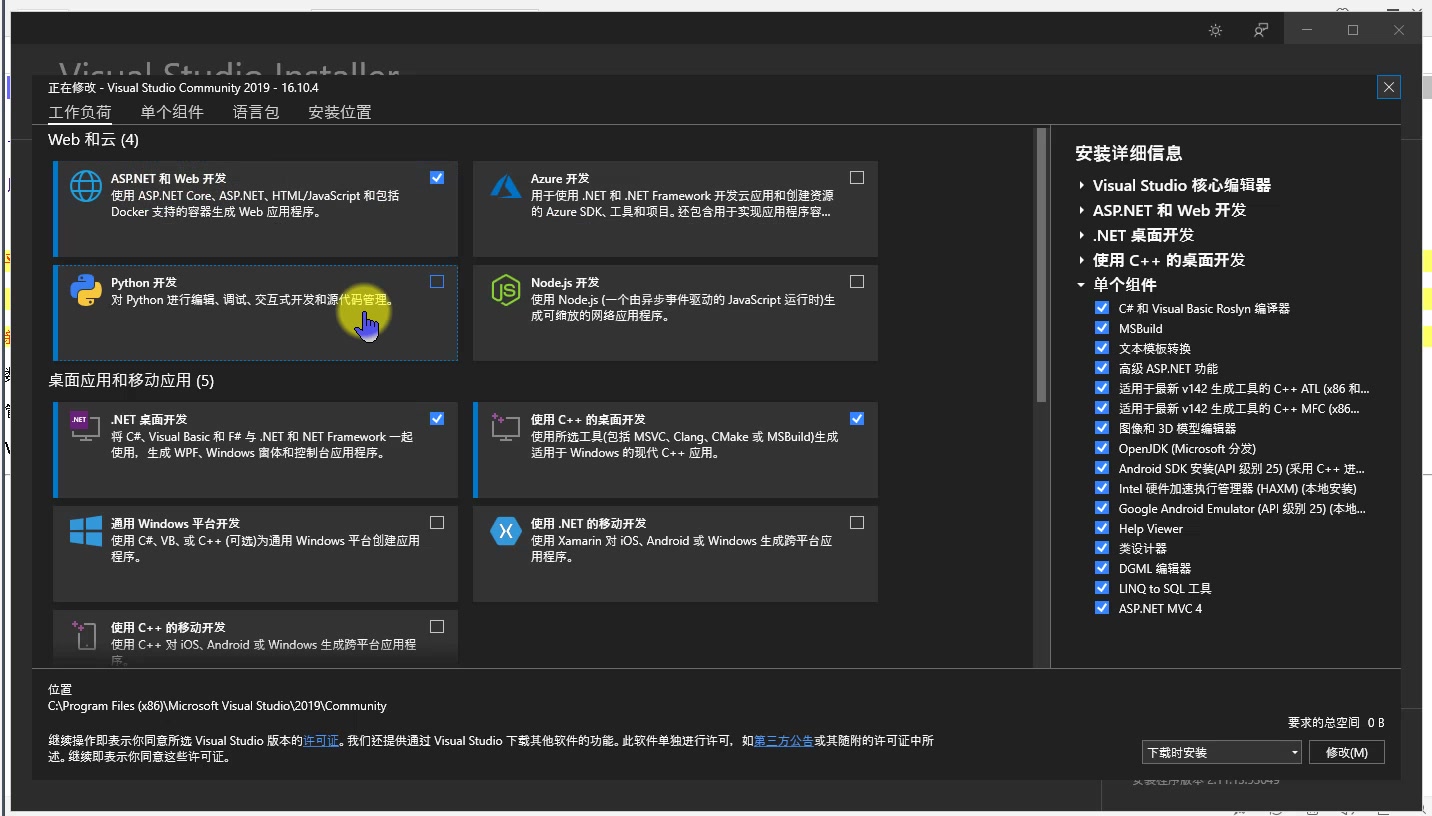Close the modify workloads dialog
Image resolution: width=1432 pixels, height=816 pixels.
1389,87
